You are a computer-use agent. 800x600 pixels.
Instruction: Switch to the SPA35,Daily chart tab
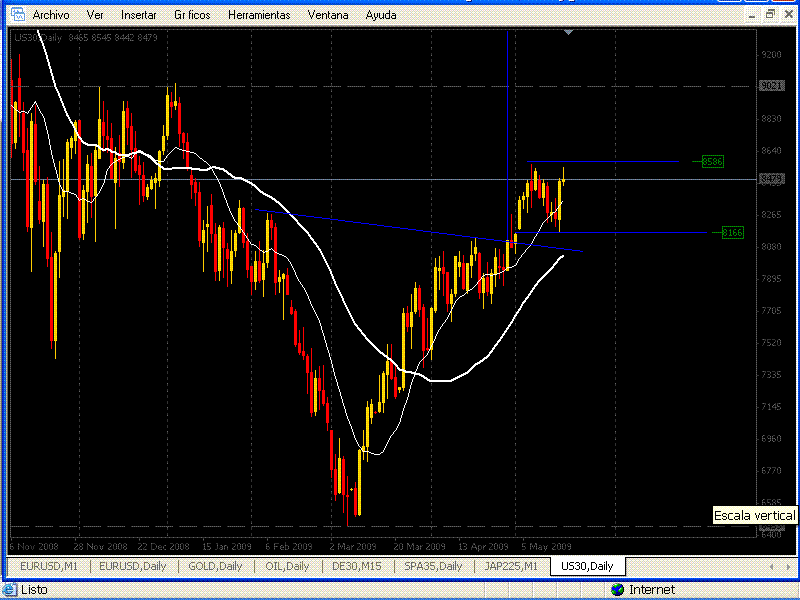tap(433, 566)
